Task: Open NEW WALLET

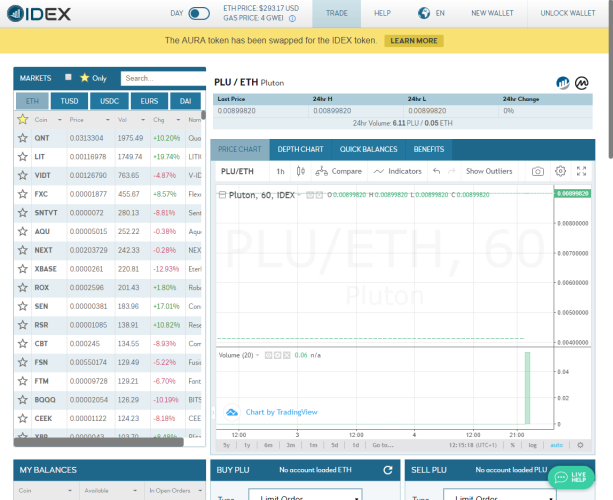Action: 492,13
